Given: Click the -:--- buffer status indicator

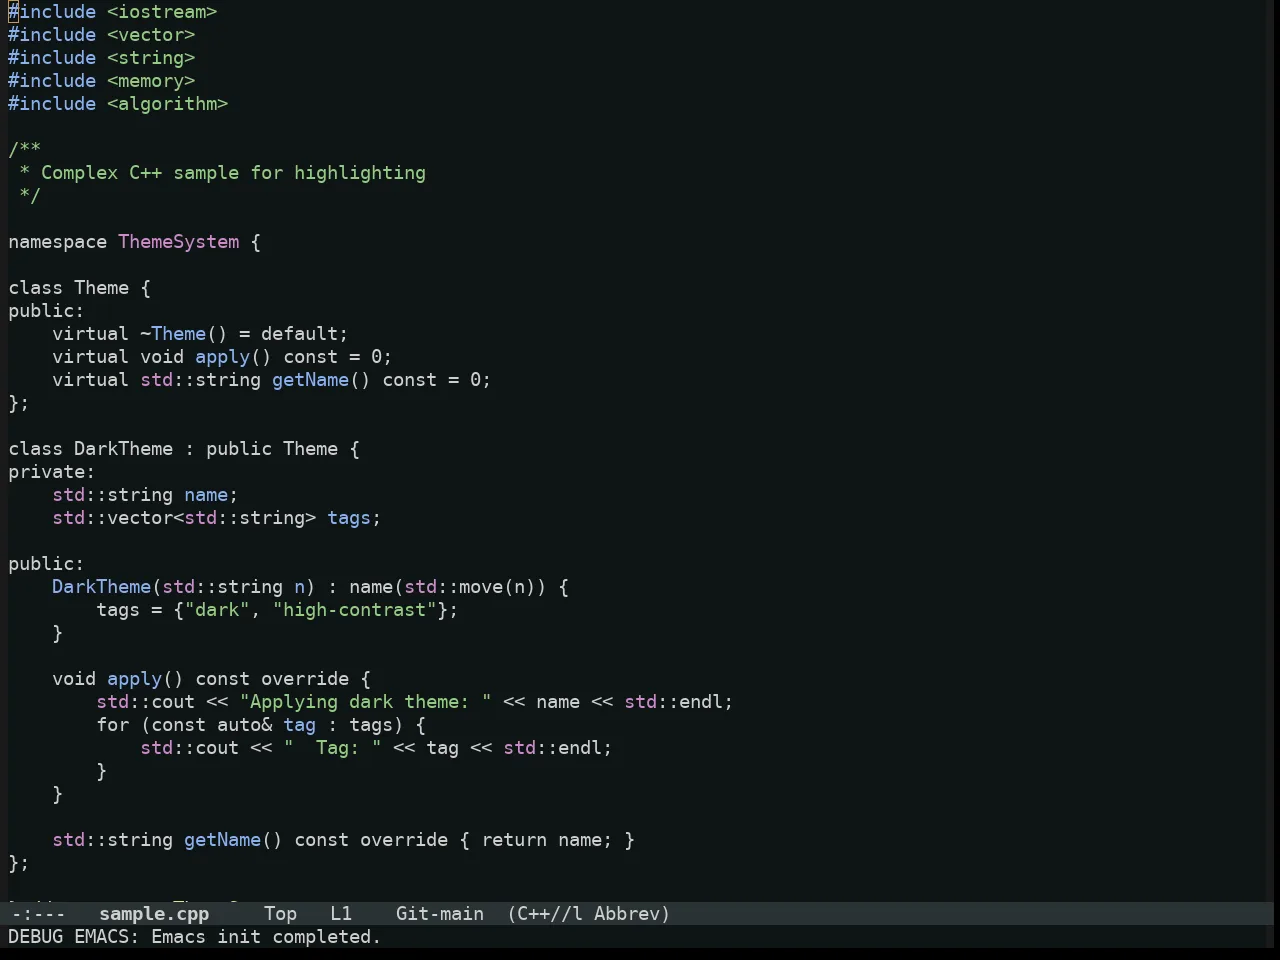Looking at the screenshot, I should (38, 913).
